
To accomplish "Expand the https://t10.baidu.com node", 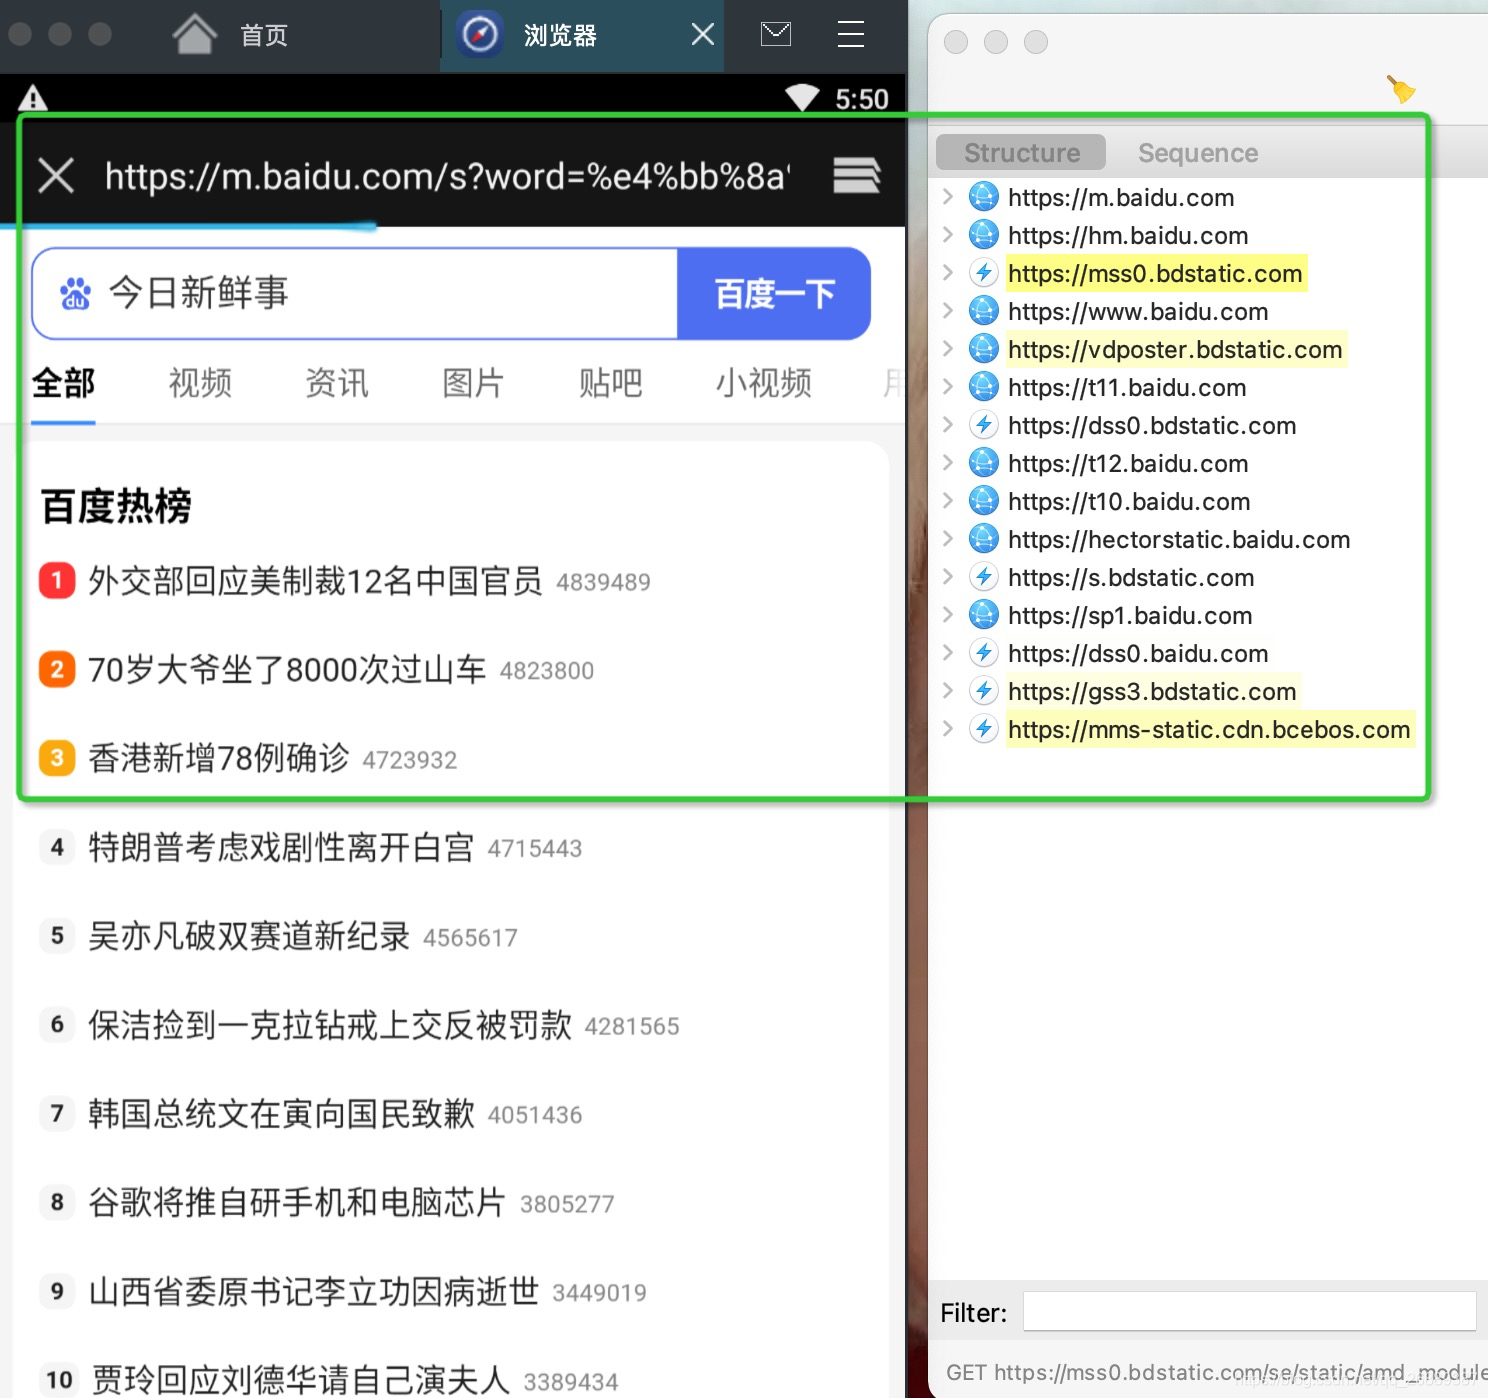I will [948, 501].
